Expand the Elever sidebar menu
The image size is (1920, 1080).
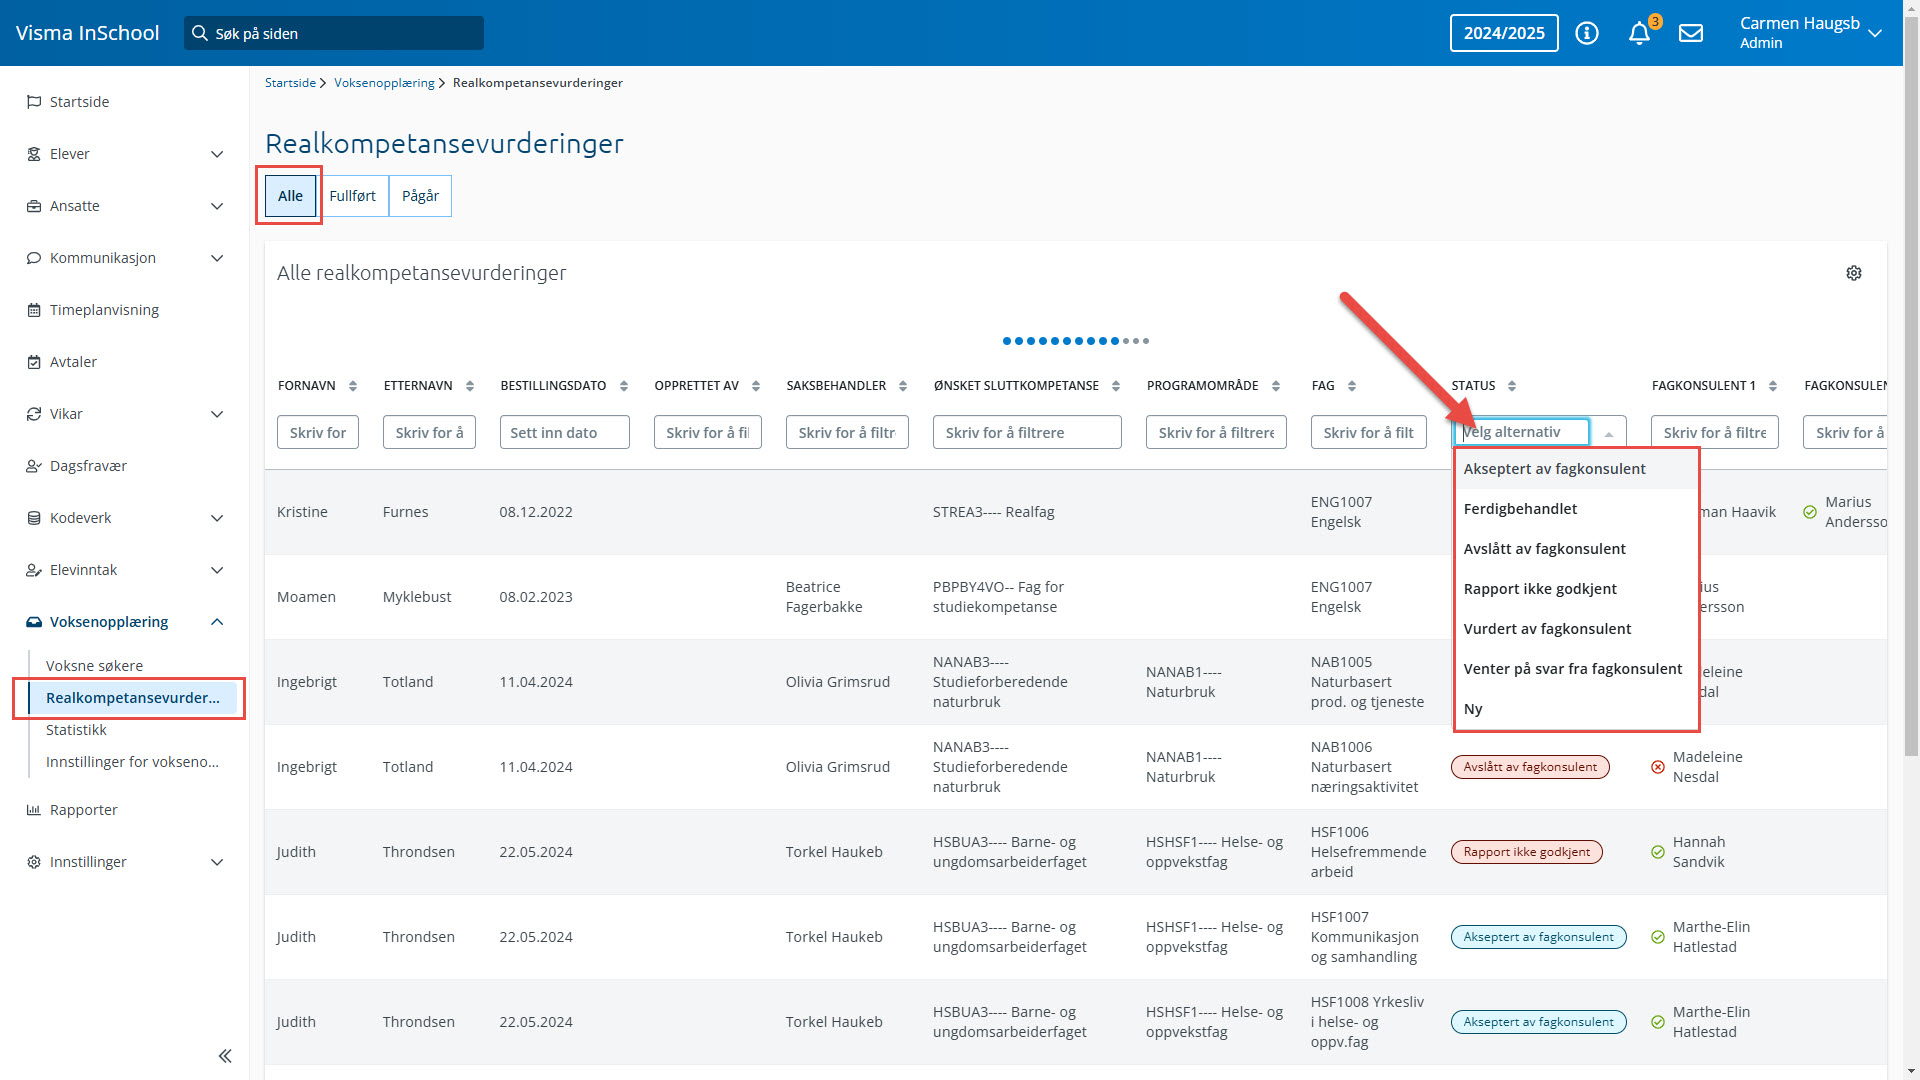[217, 154]
